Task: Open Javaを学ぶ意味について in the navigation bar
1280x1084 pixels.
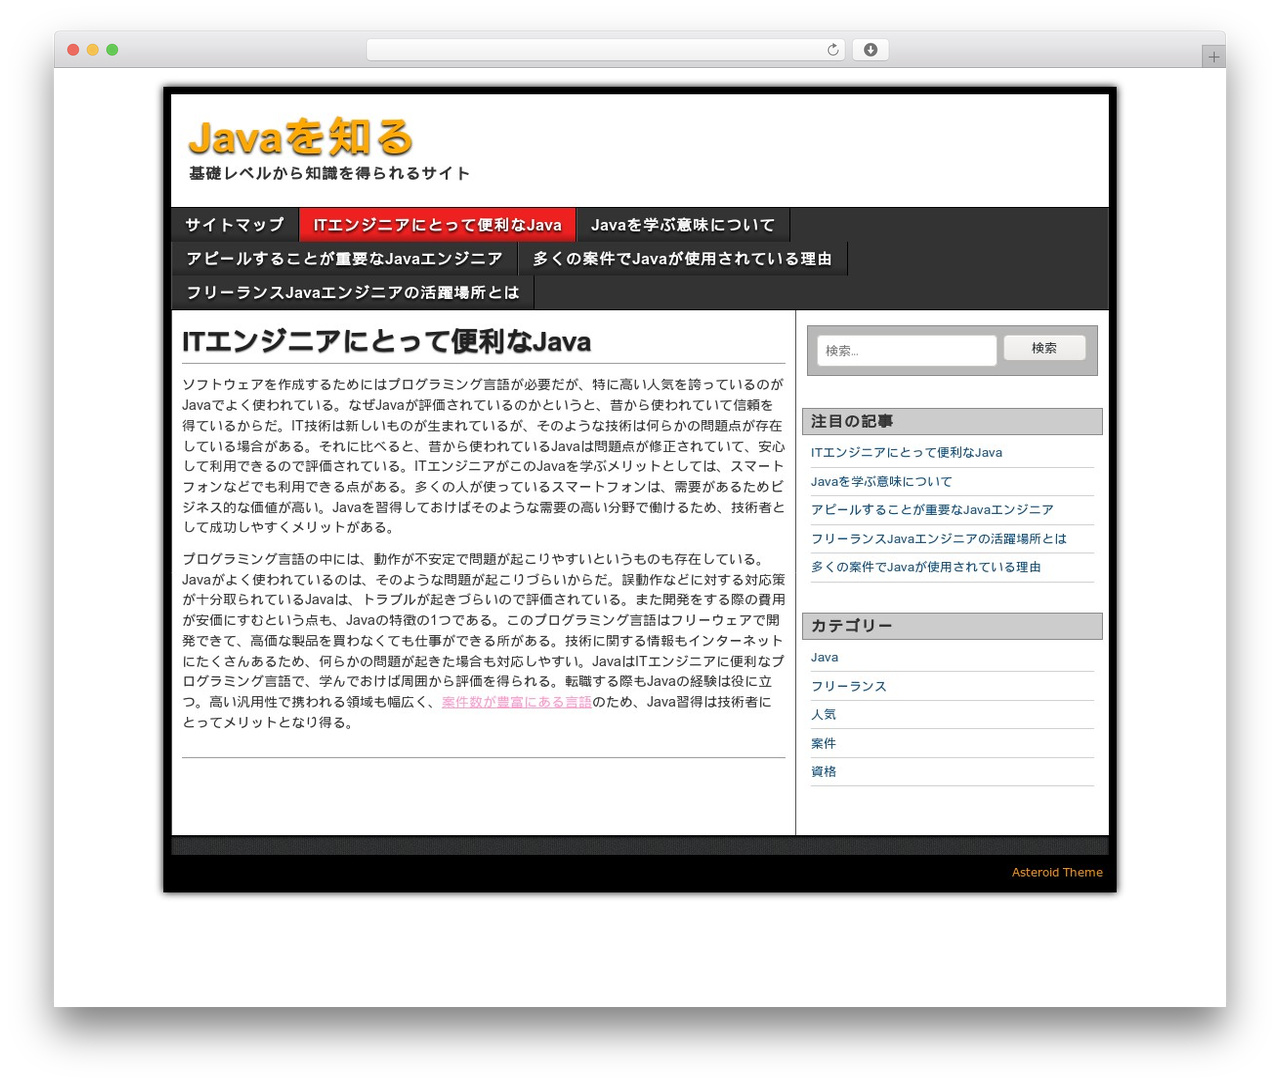Action: click(682, 225)
